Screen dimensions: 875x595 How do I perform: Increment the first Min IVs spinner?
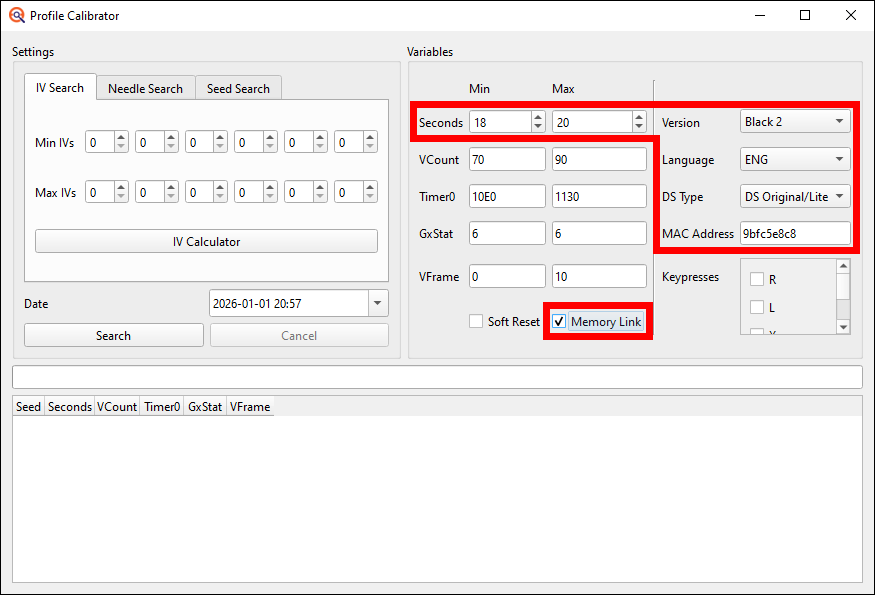click(x=121, y=136)
